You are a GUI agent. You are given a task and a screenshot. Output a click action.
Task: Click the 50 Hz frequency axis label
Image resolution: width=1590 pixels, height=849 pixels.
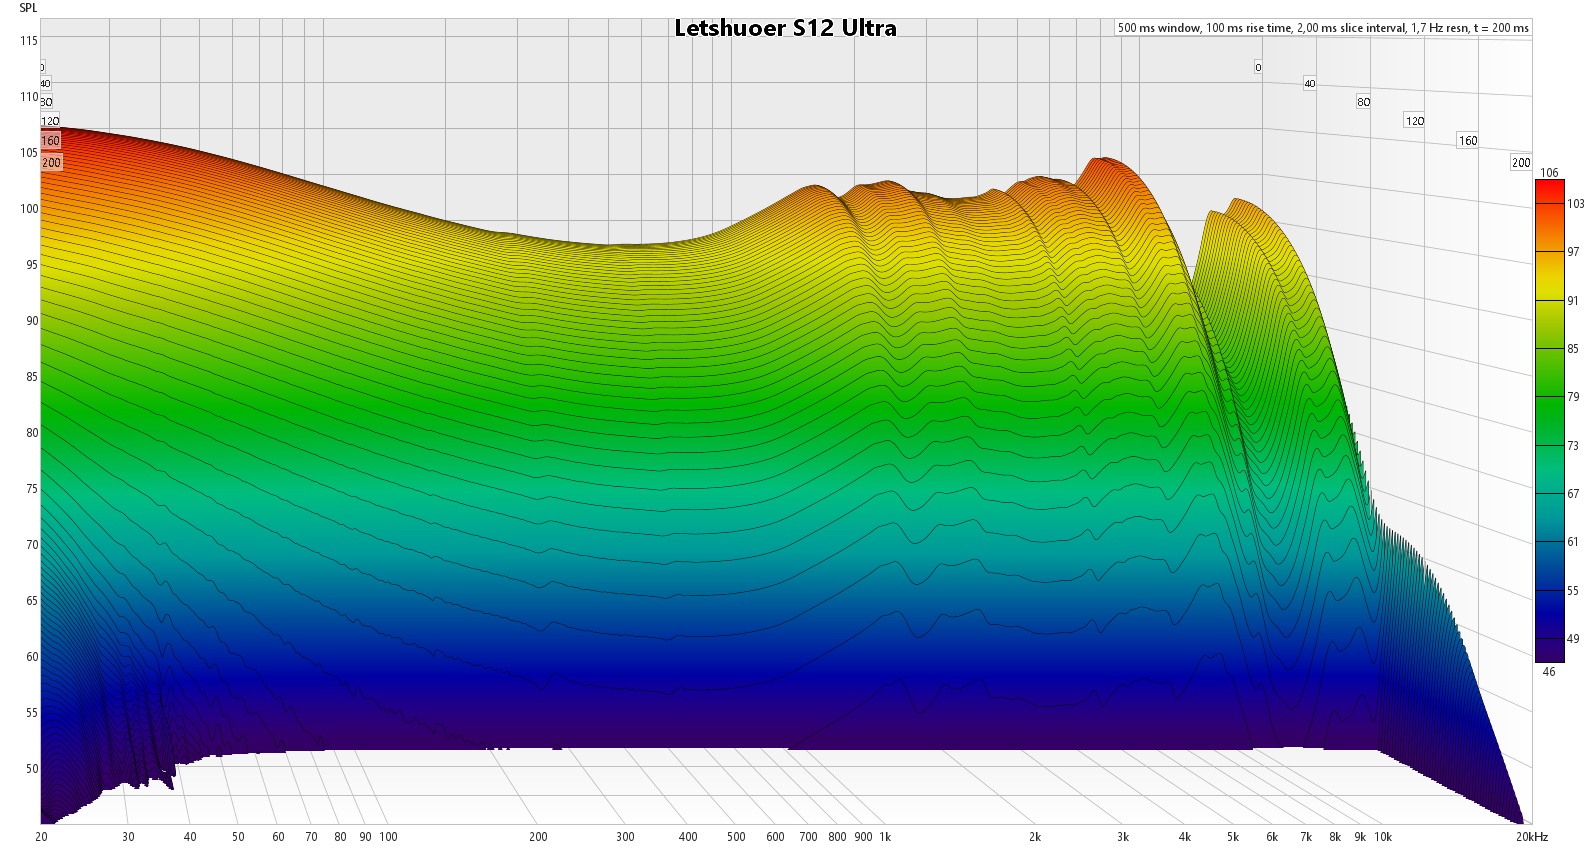pos(238,837)
